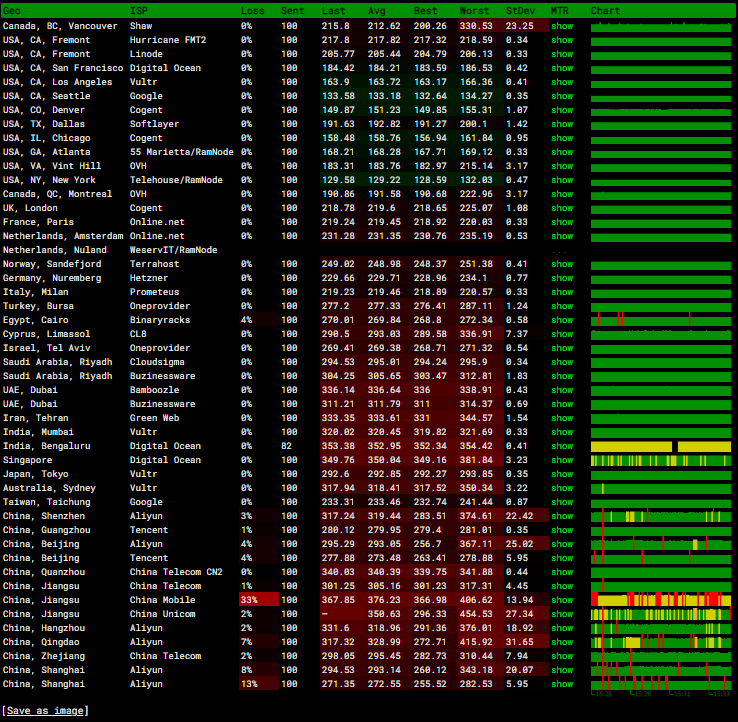Open the MTR show link for Hurricane FMT2 row
The width and height of the screenshot is (738, 722).
[x=562, y=40]
